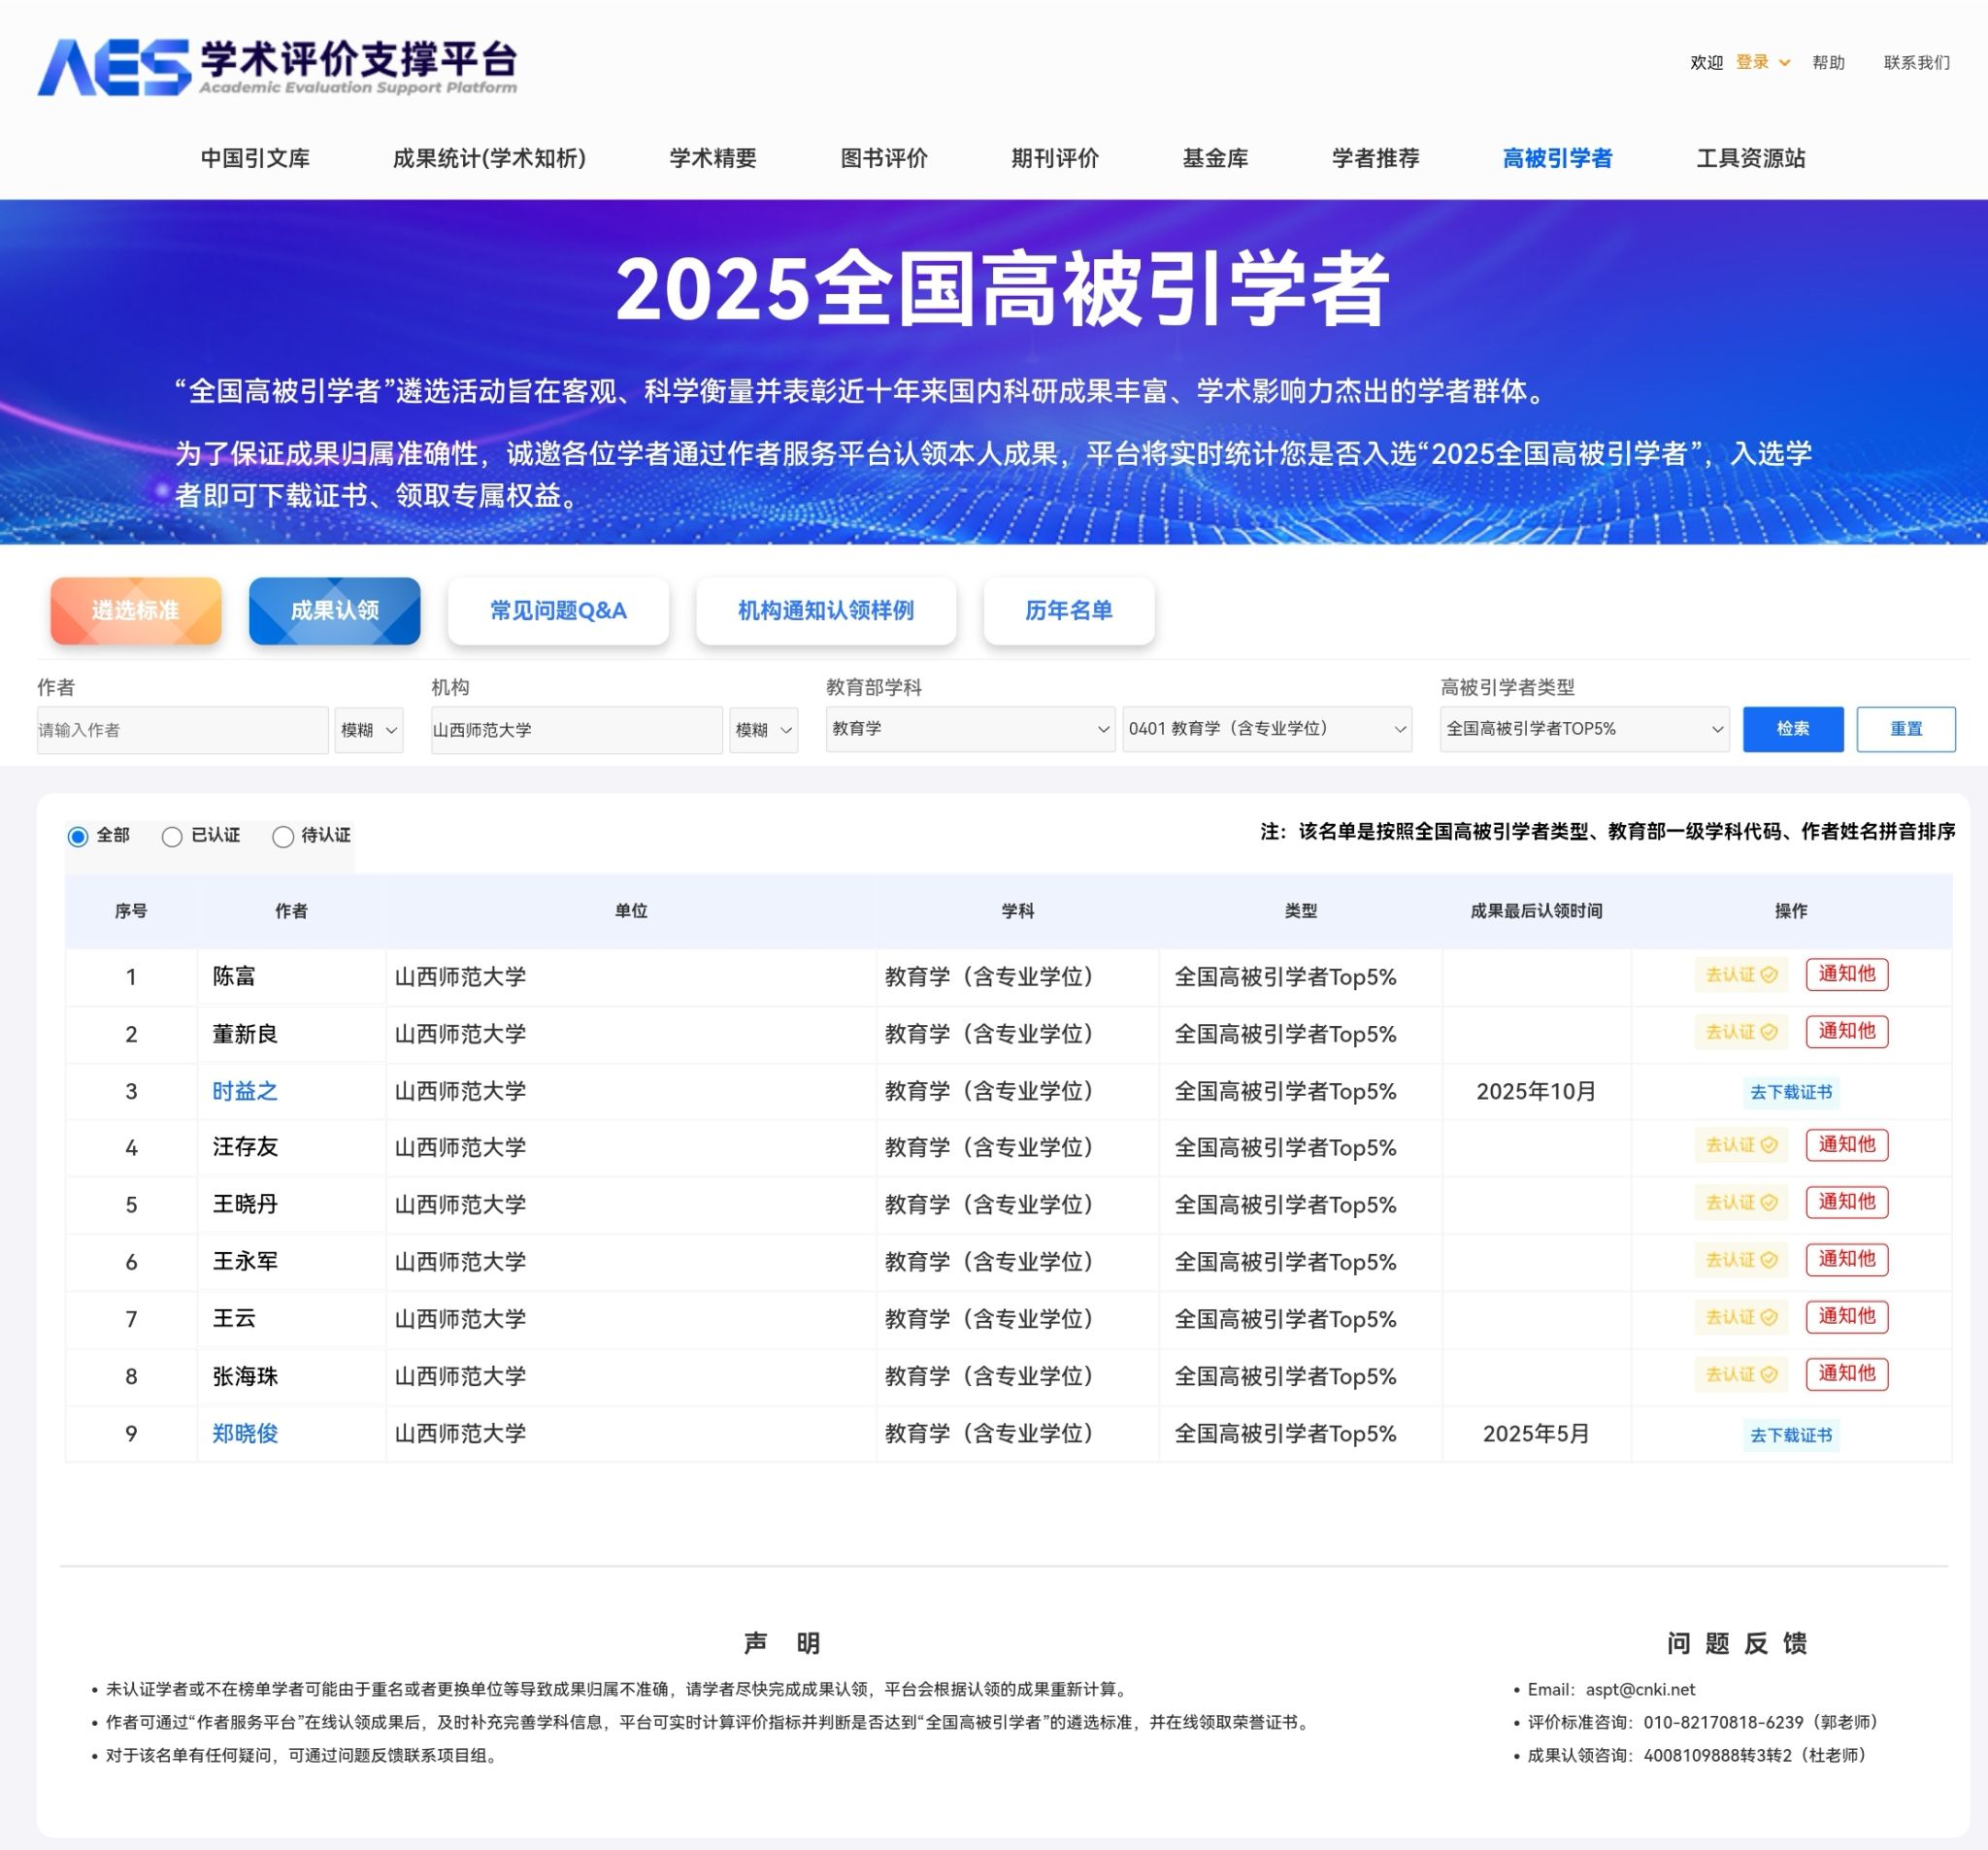This screenshot has width=1988, height=1850.
Task: Open 时益之 author profile link
Action: coord(244,1091)
